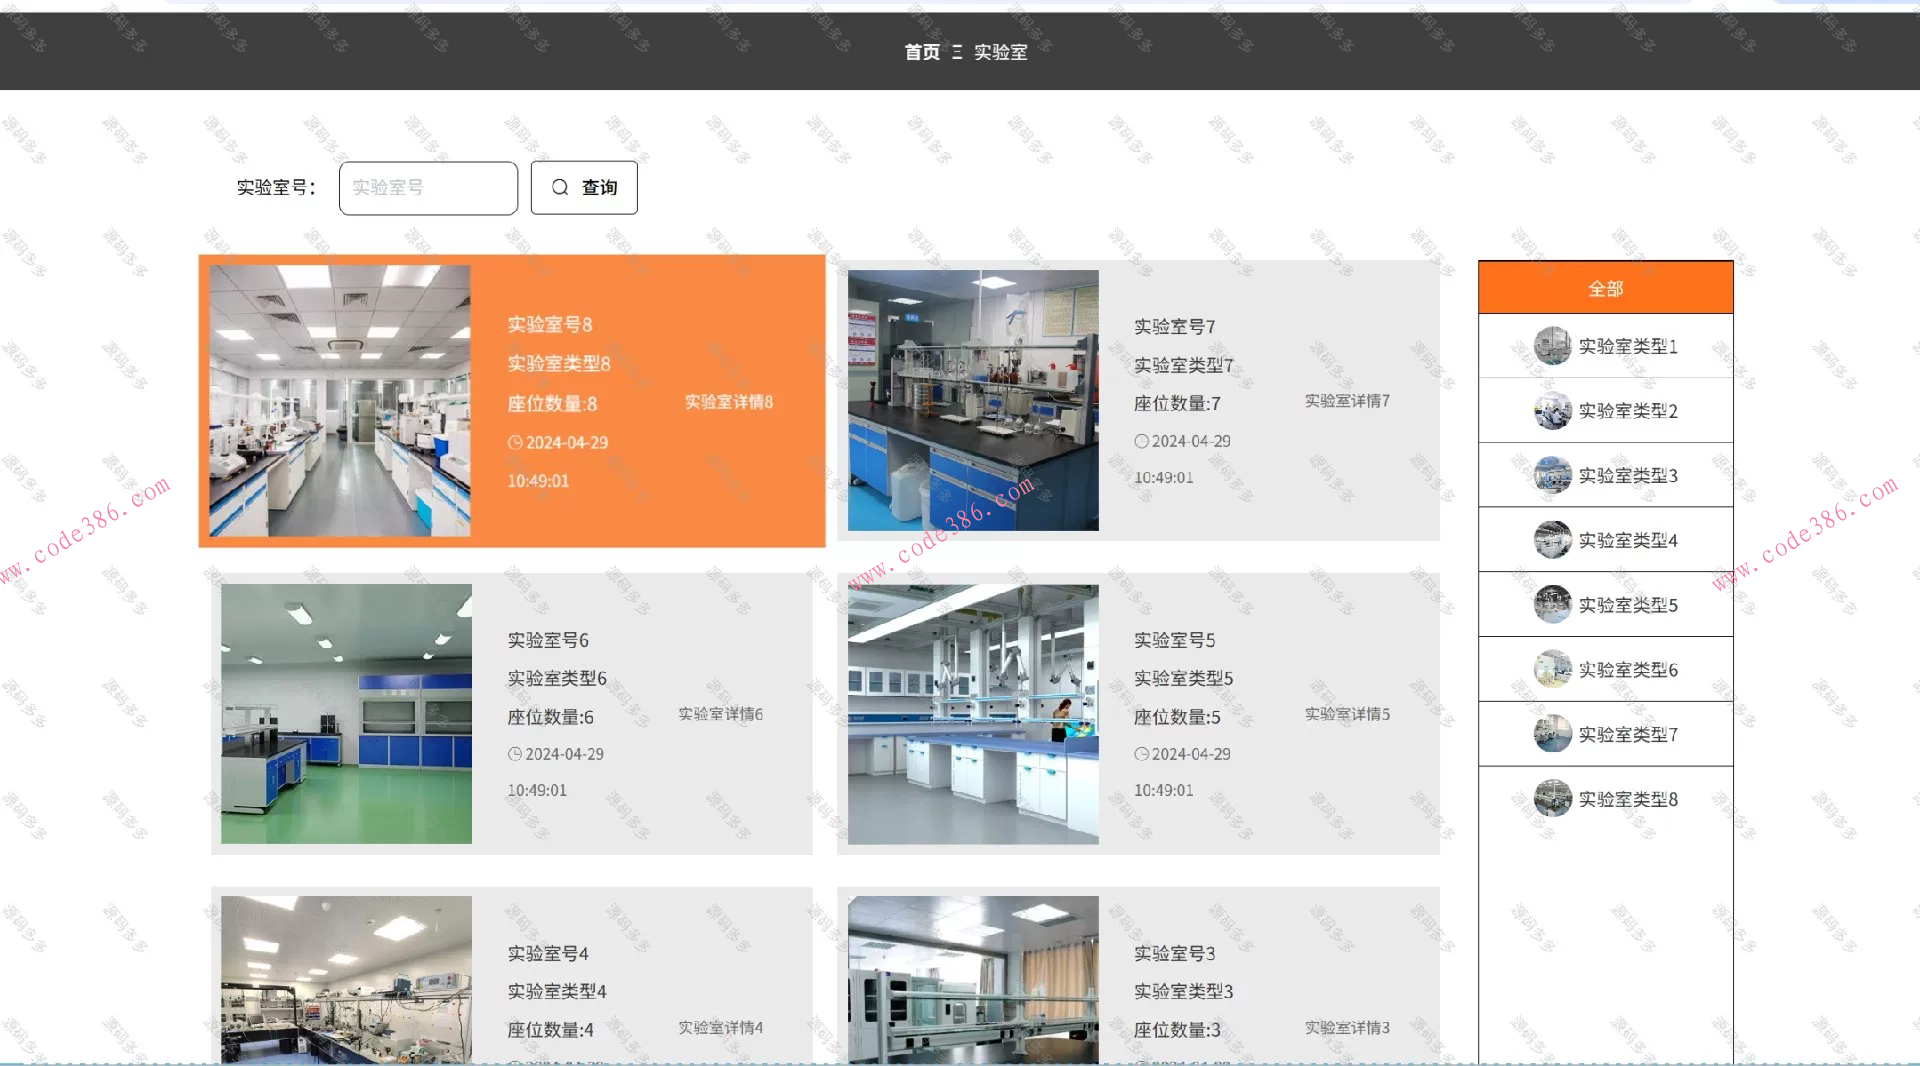Click the round icon for 实验室类型4

pyautogui.click(x=1552, y=540)
